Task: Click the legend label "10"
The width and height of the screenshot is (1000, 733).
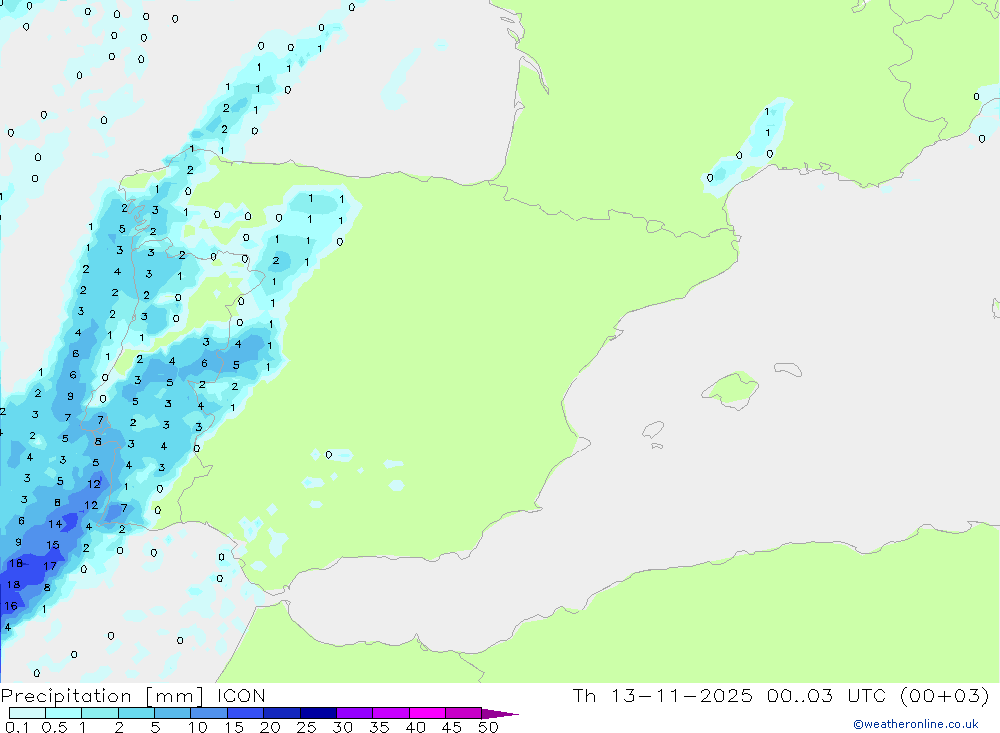Action: click(198, 727)
